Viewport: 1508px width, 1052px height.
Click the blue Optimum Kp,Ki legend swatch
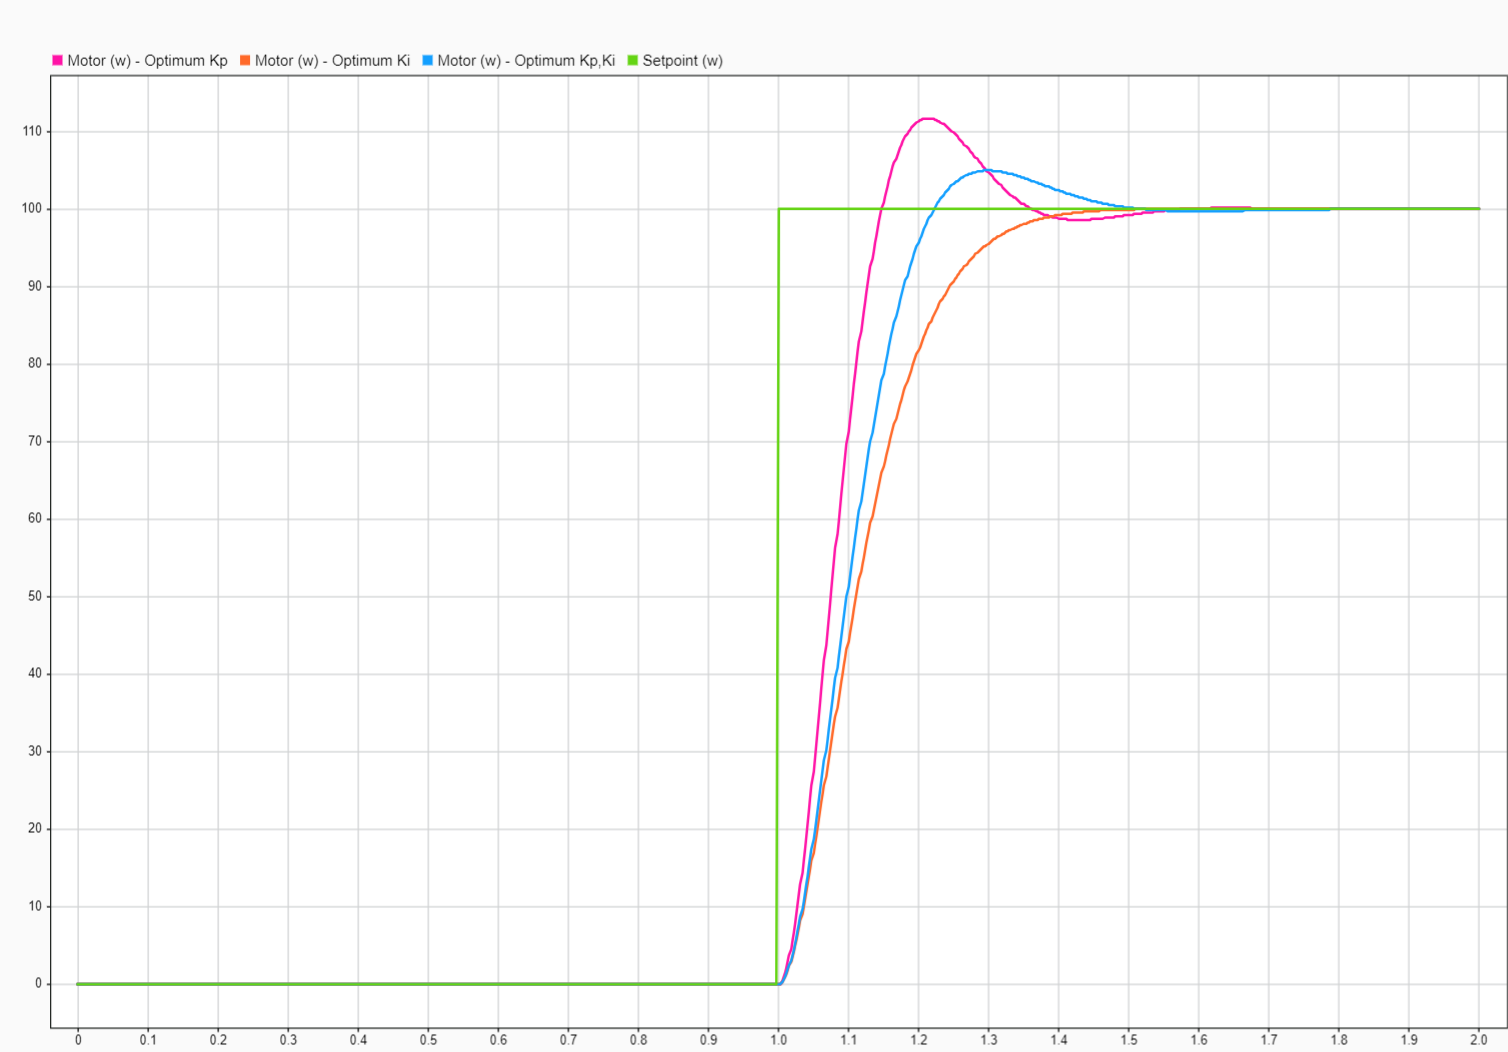pyautogui.click(x=428, y=61)
